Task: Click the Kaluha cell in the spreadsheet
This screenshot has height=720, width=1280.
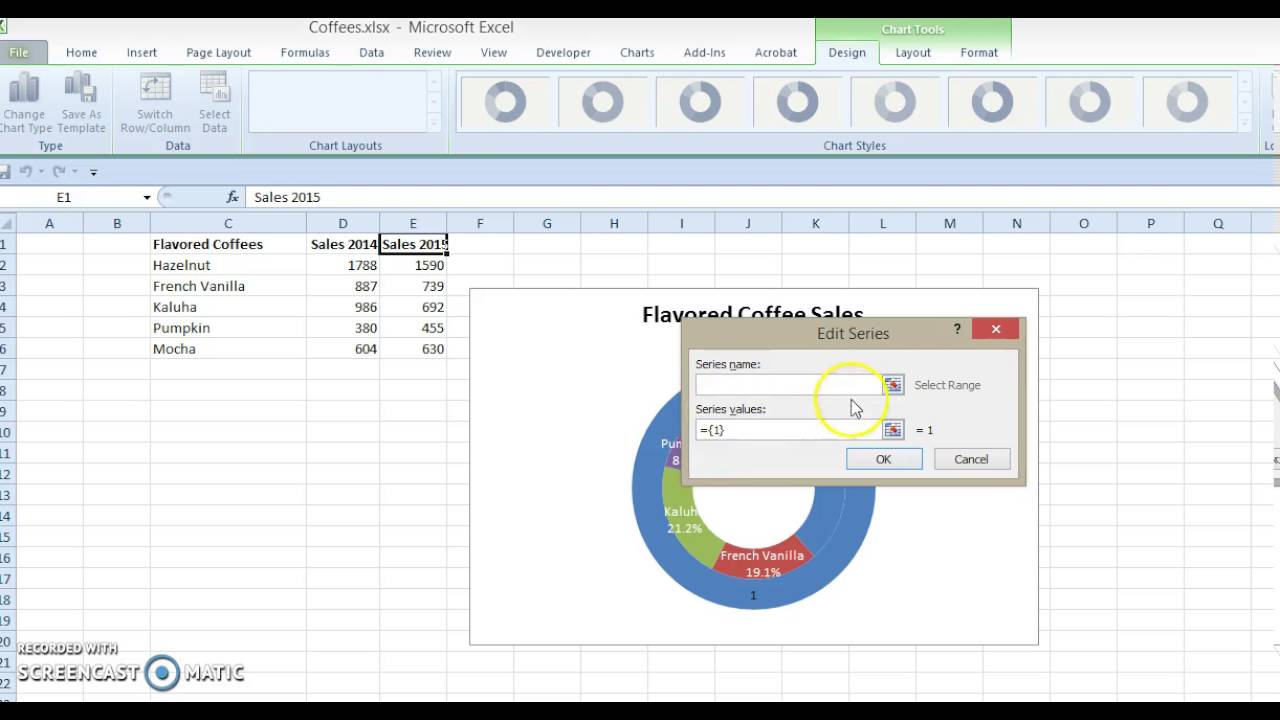Action: (228, 307)
